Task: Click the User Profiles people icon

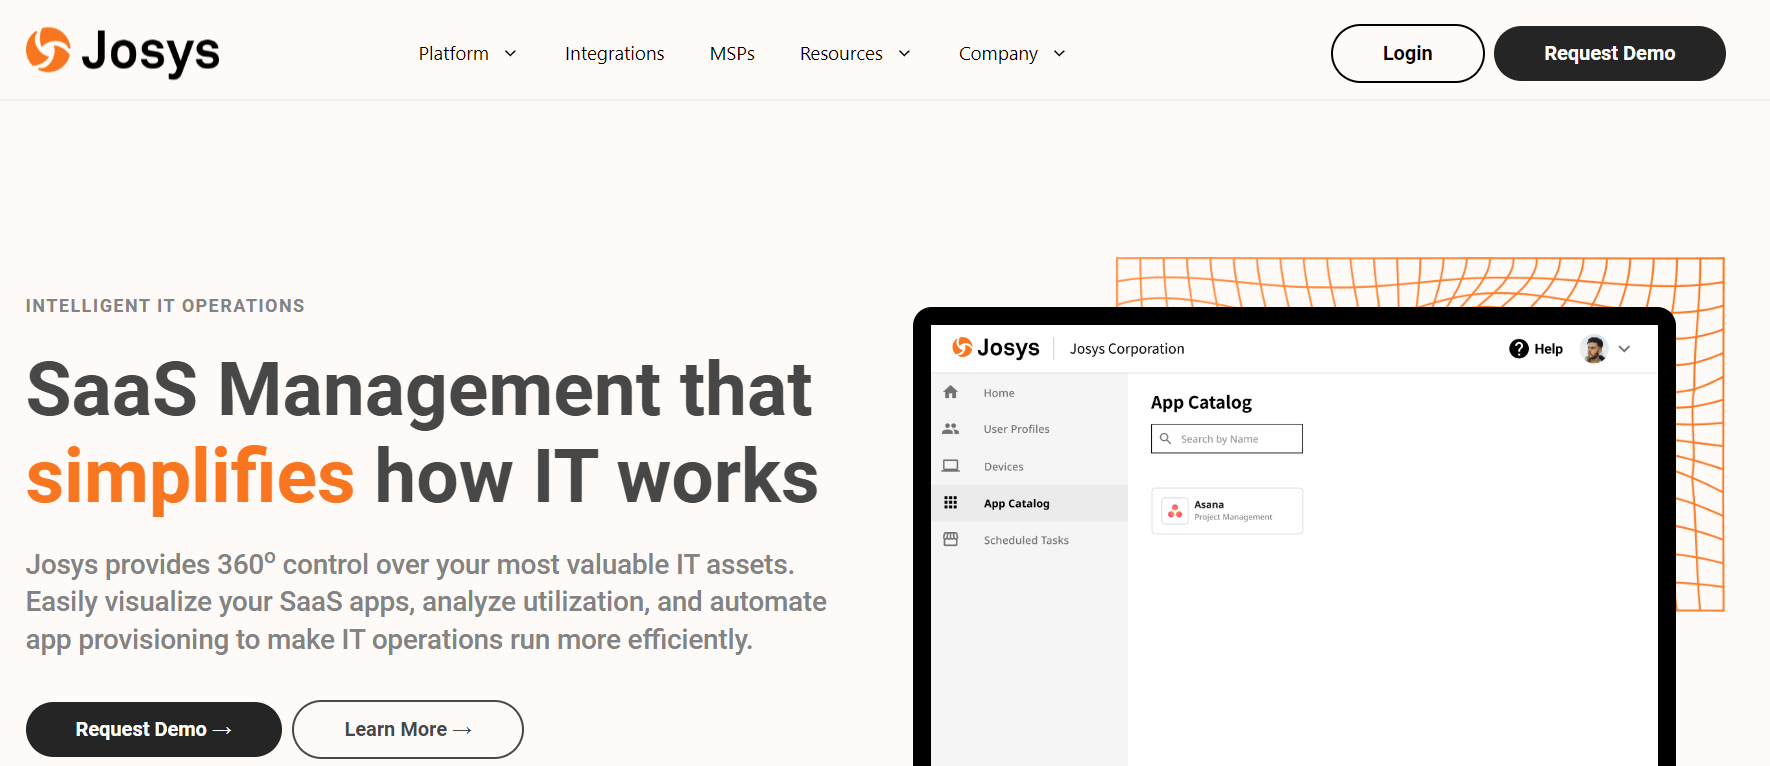Action: pos(951,429)
